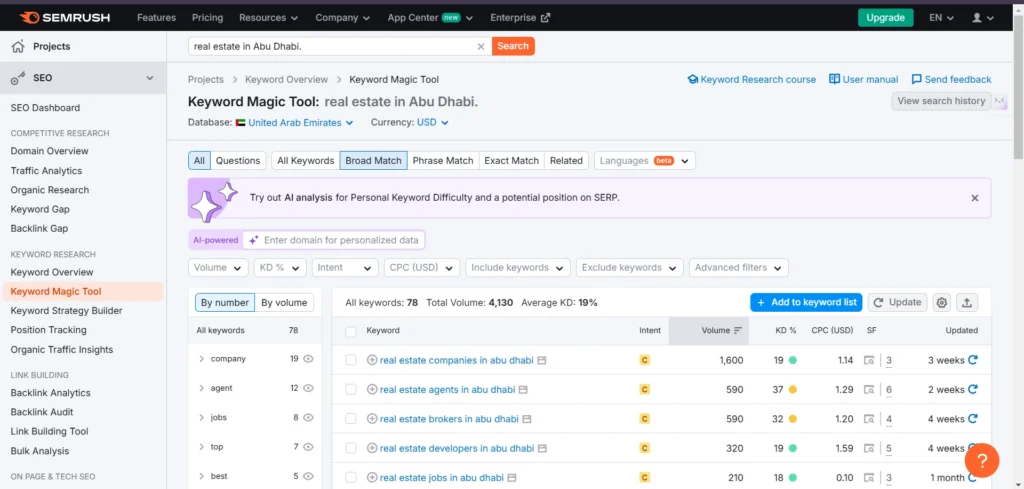Change database United Arab Emirates dropdown
Image resolution: width=1024 pixels, height=489 pixels.
pos(295,123)
